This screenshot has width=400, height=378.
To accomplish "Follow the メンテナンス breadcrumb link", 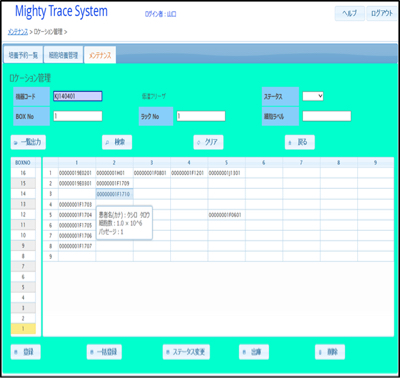I will pyautogui.click(x=18, y=32).
